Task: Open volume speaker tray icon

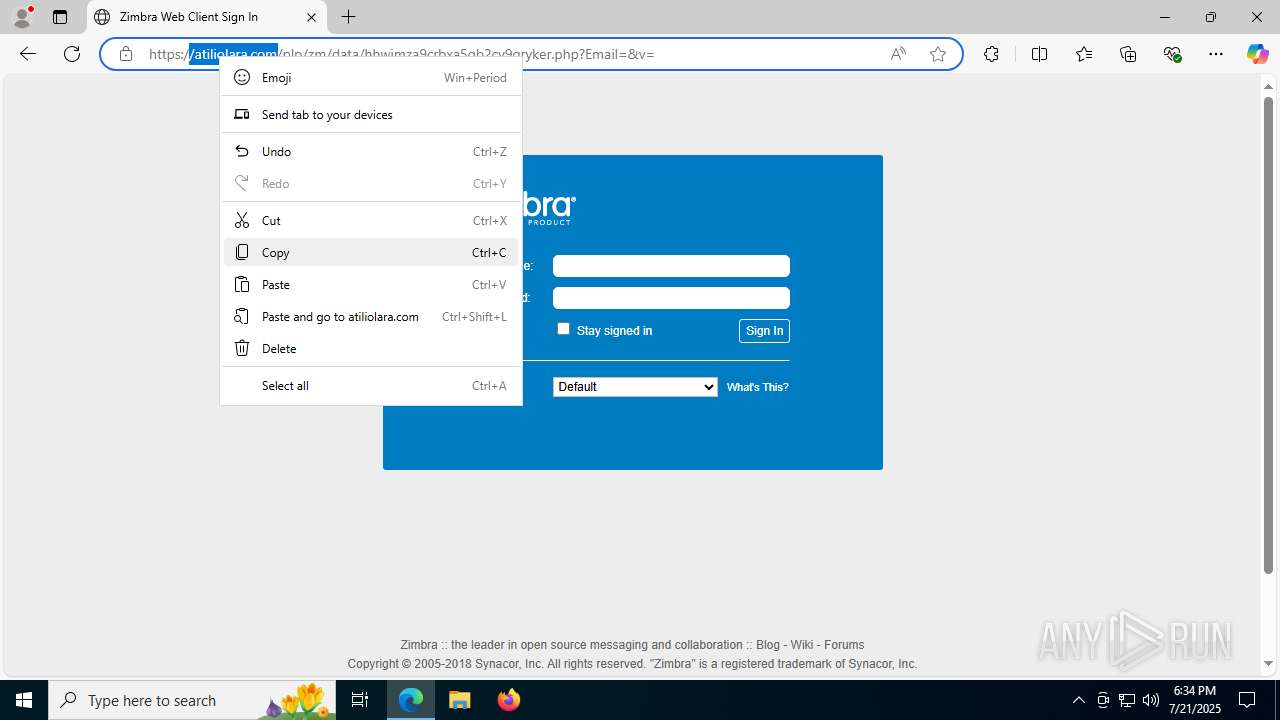Action: 1150,700
